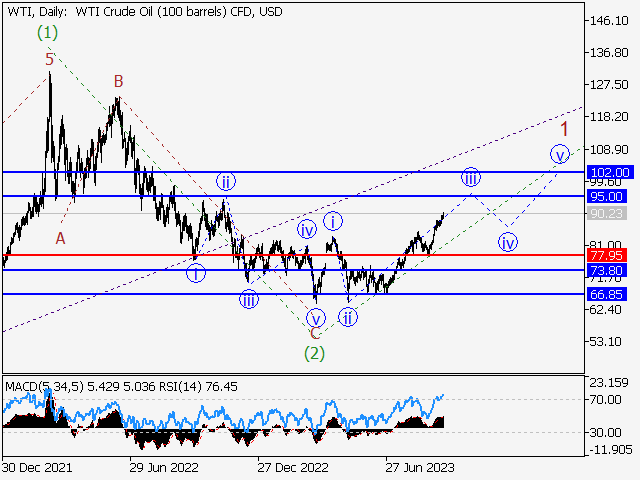Click the red price tag '77.95'
Viewport: 640px width, 480px height.
(x=607, y=256)
